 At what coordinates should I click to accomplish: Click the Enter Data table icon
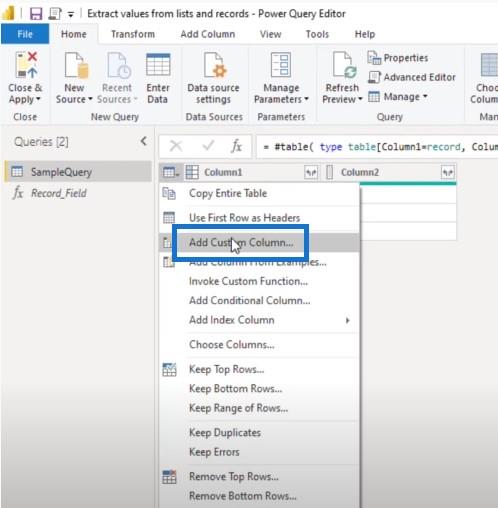pos(158,65)
